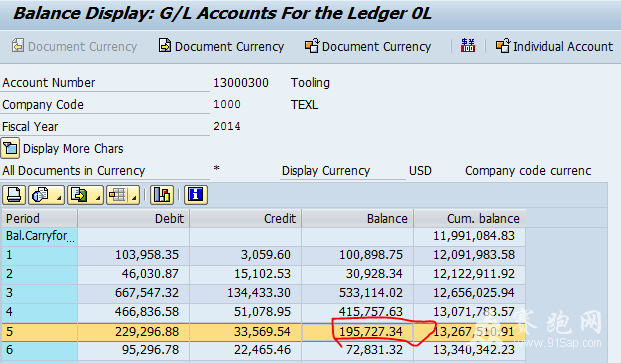The height and width of the screenshot is (363, 621).
Task: Open the Individual Account button
Action: pyautogui.click(x=554, y=46)
